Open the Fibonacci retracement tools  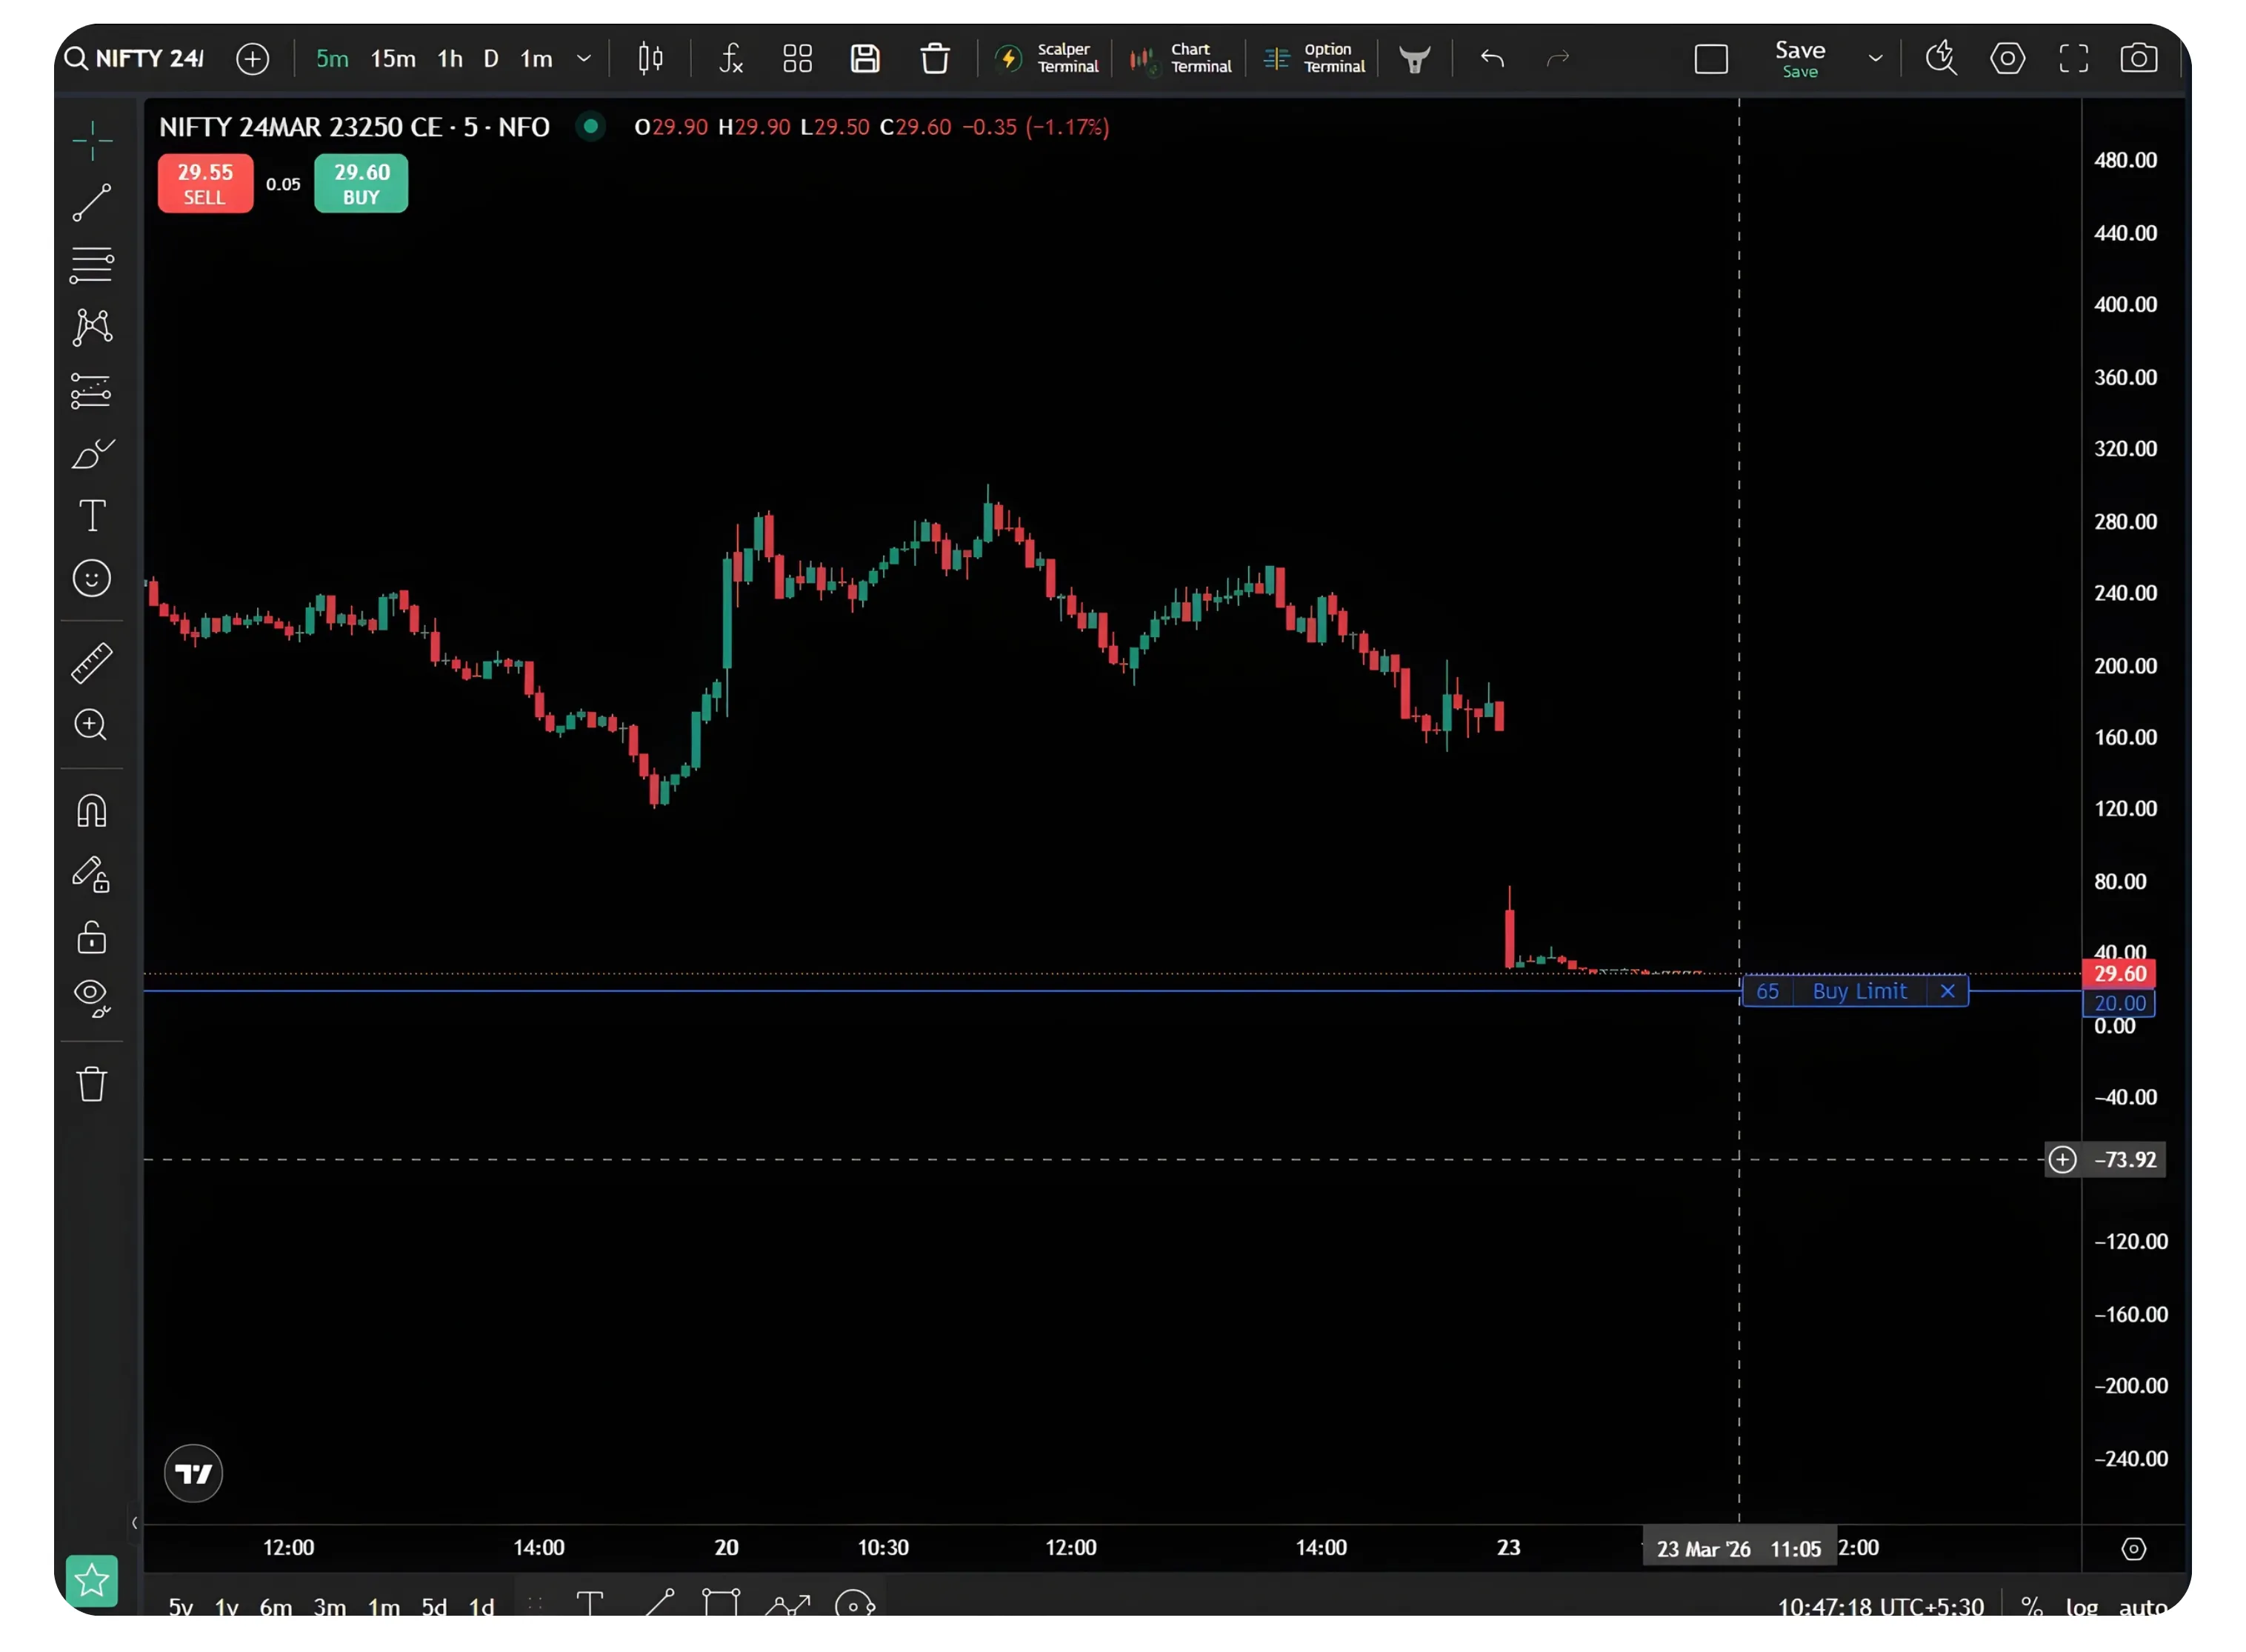(91, 265)
